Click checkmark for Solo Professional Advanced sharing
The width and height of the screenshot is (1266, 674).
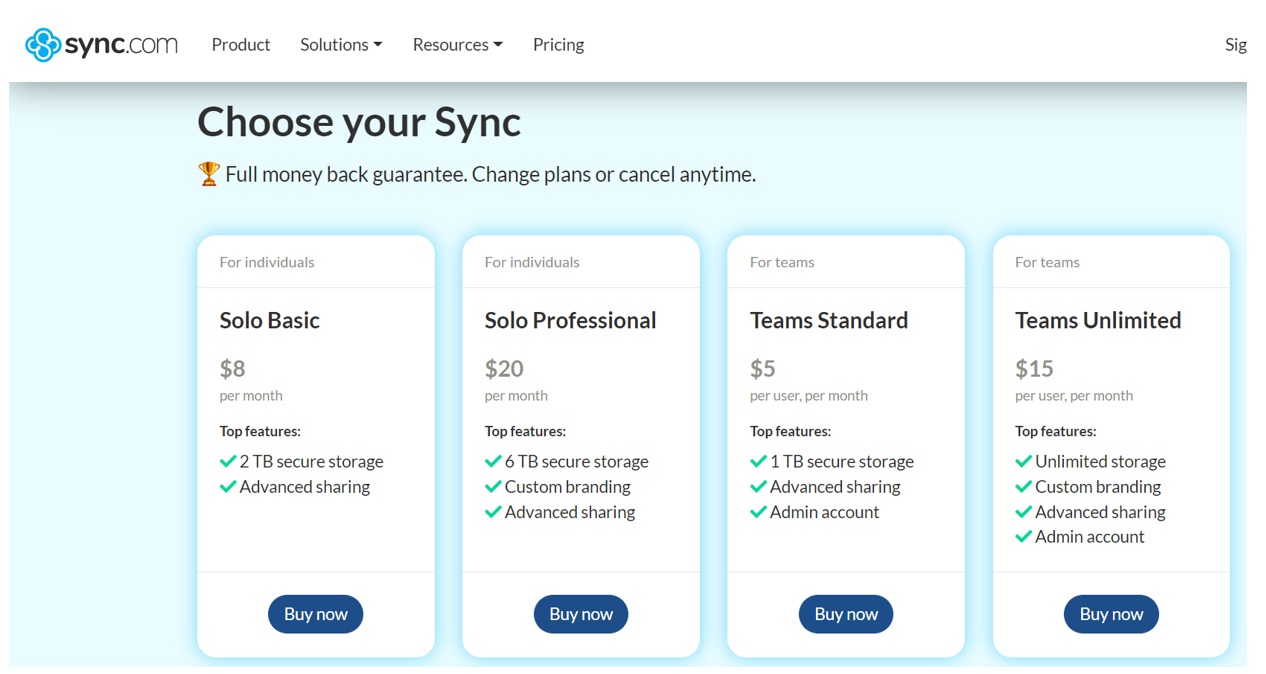pyautogui.click(x=493, y=512)
